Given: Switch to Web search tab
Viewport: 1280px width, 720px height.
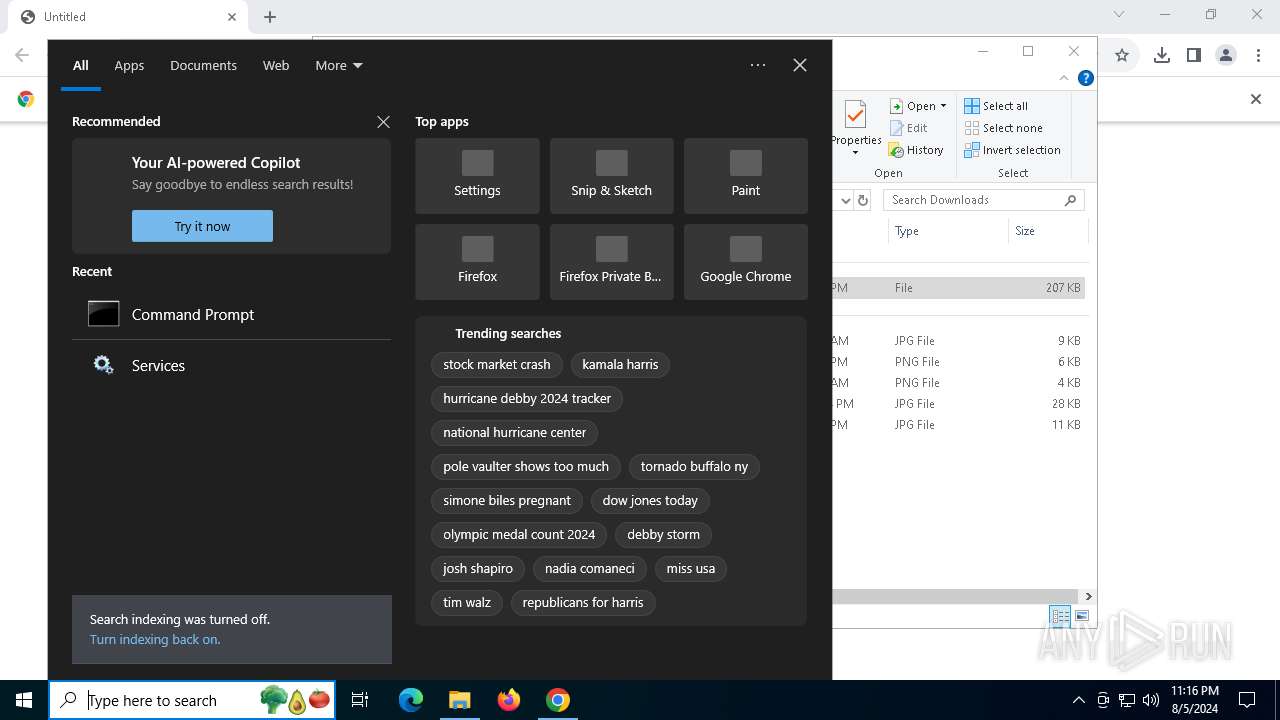Looking at the screenshot, I should click(x=276, y=65).
